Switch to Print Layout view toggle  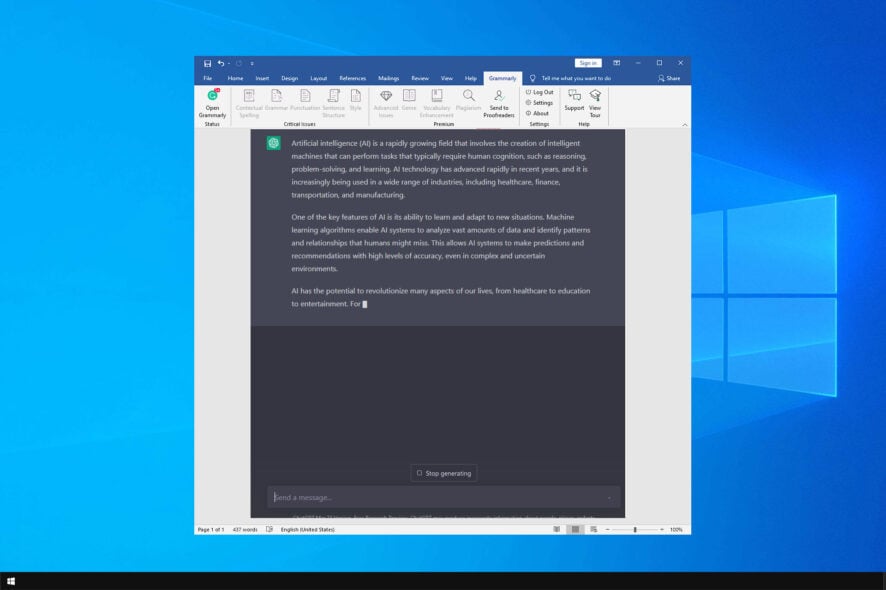574,529
